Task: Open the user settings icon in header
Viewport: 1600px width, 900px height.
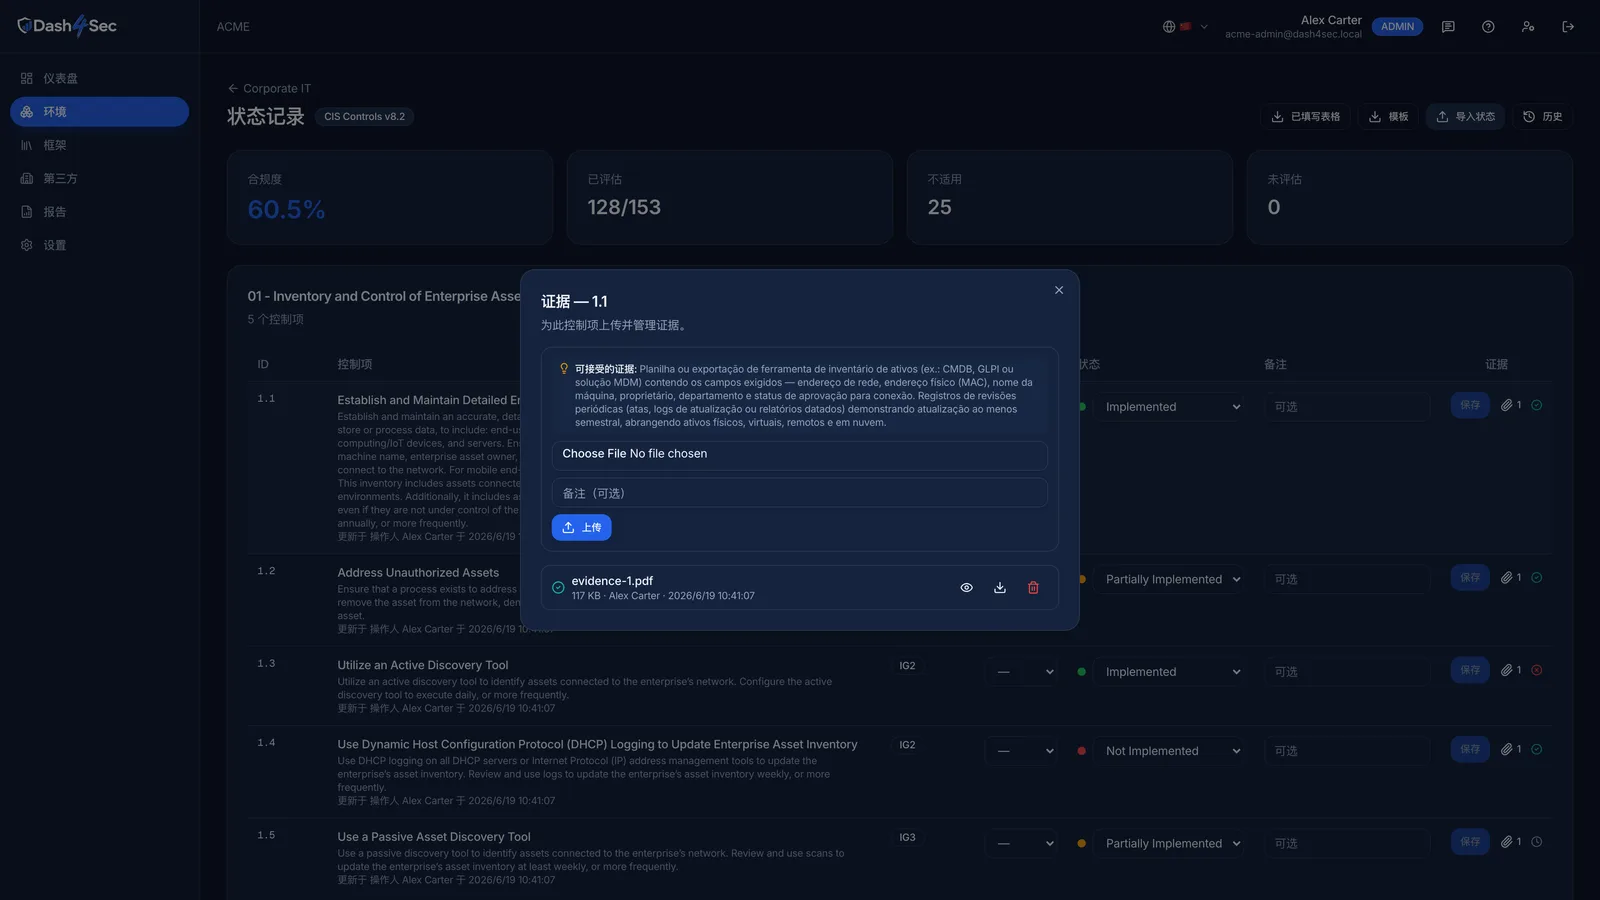Action: pyautogui.click(x=1528, y=27)
